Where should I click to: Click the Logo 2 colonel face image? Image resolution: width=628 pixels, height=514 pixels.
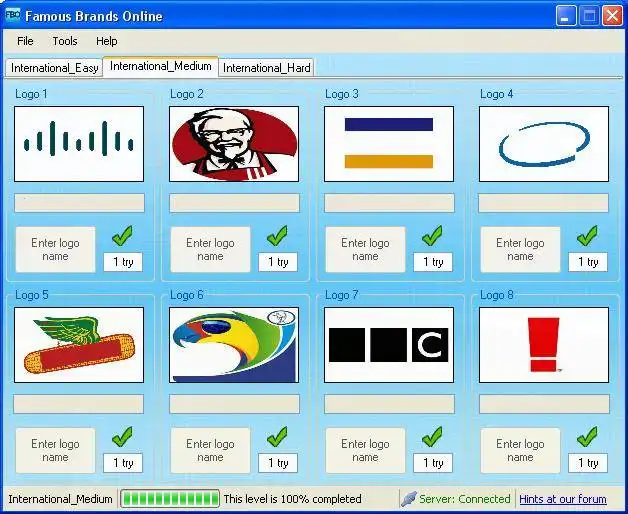point(234,144)
